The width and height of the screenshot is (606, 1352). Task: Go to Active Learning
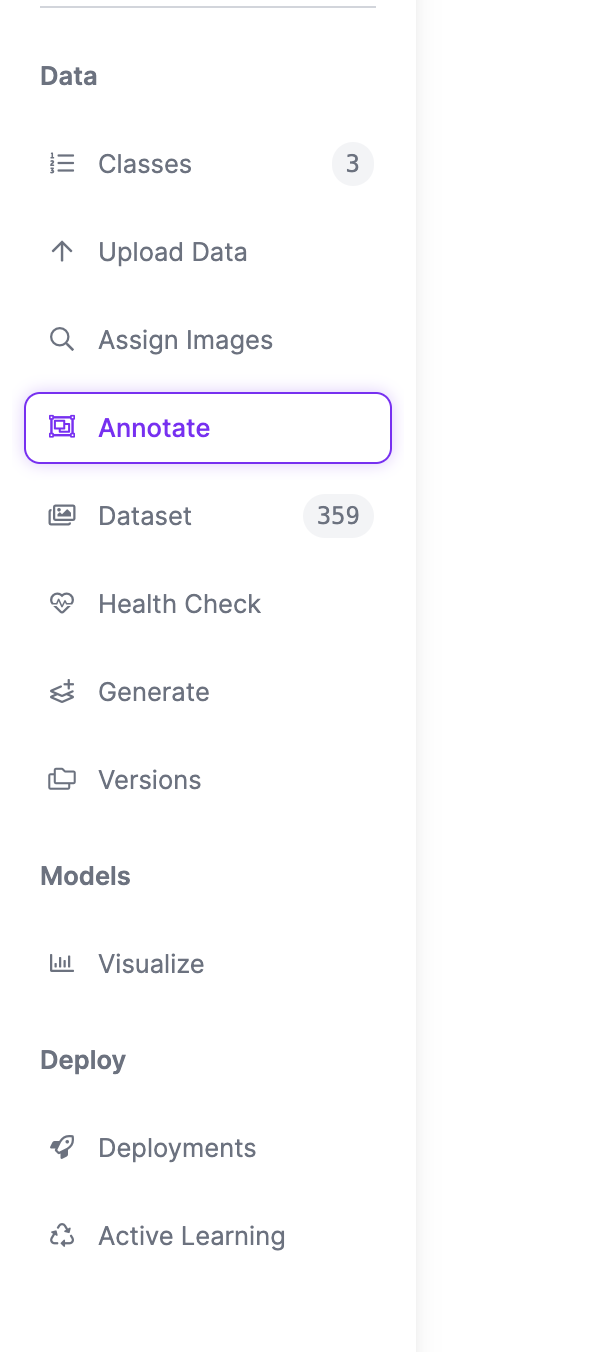pos(191,1235)
